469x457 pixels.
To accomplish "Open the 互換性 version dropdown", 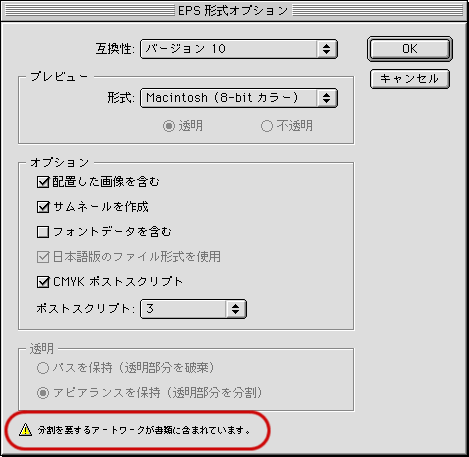I will (x=239, y=49).
